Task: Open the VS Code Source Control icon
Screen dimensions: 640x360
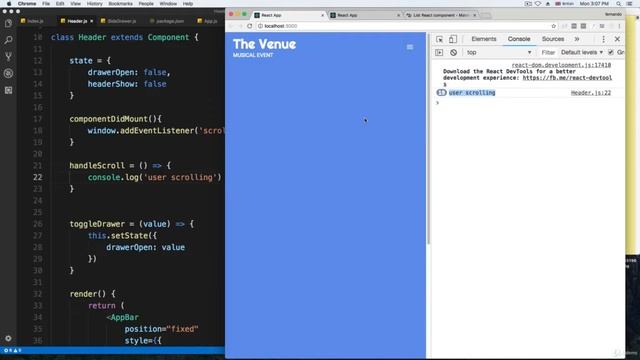Action: 8,57
